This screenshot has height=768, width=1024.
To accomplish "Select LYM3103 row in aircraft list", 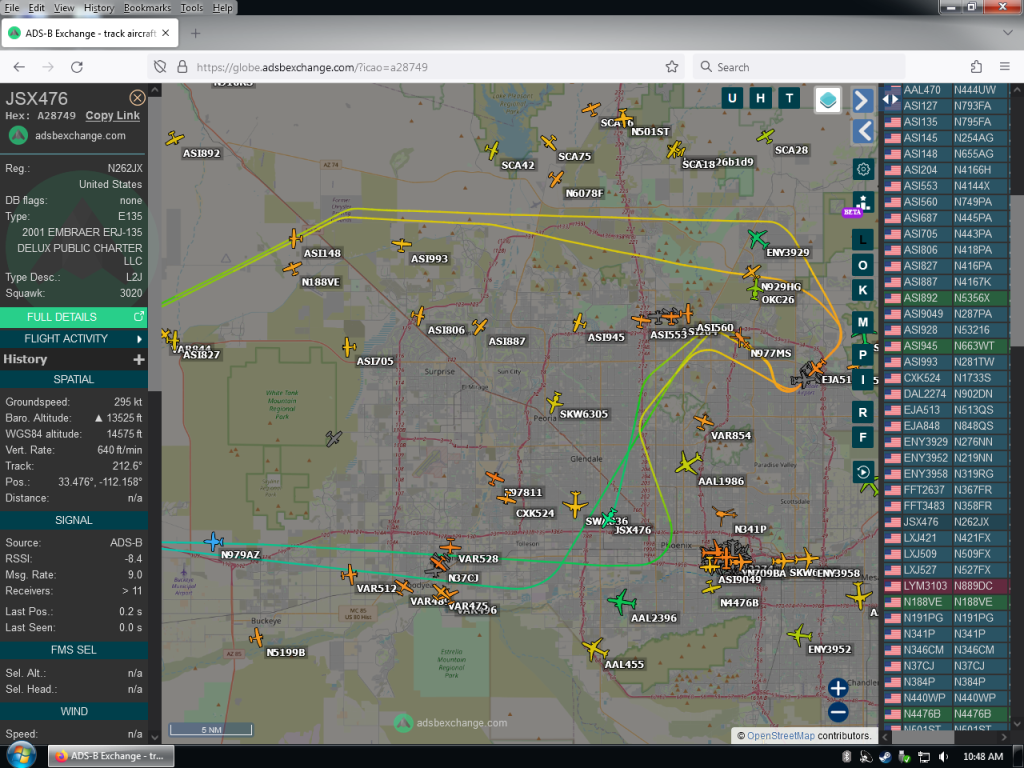I will click(x=946, y=586).
